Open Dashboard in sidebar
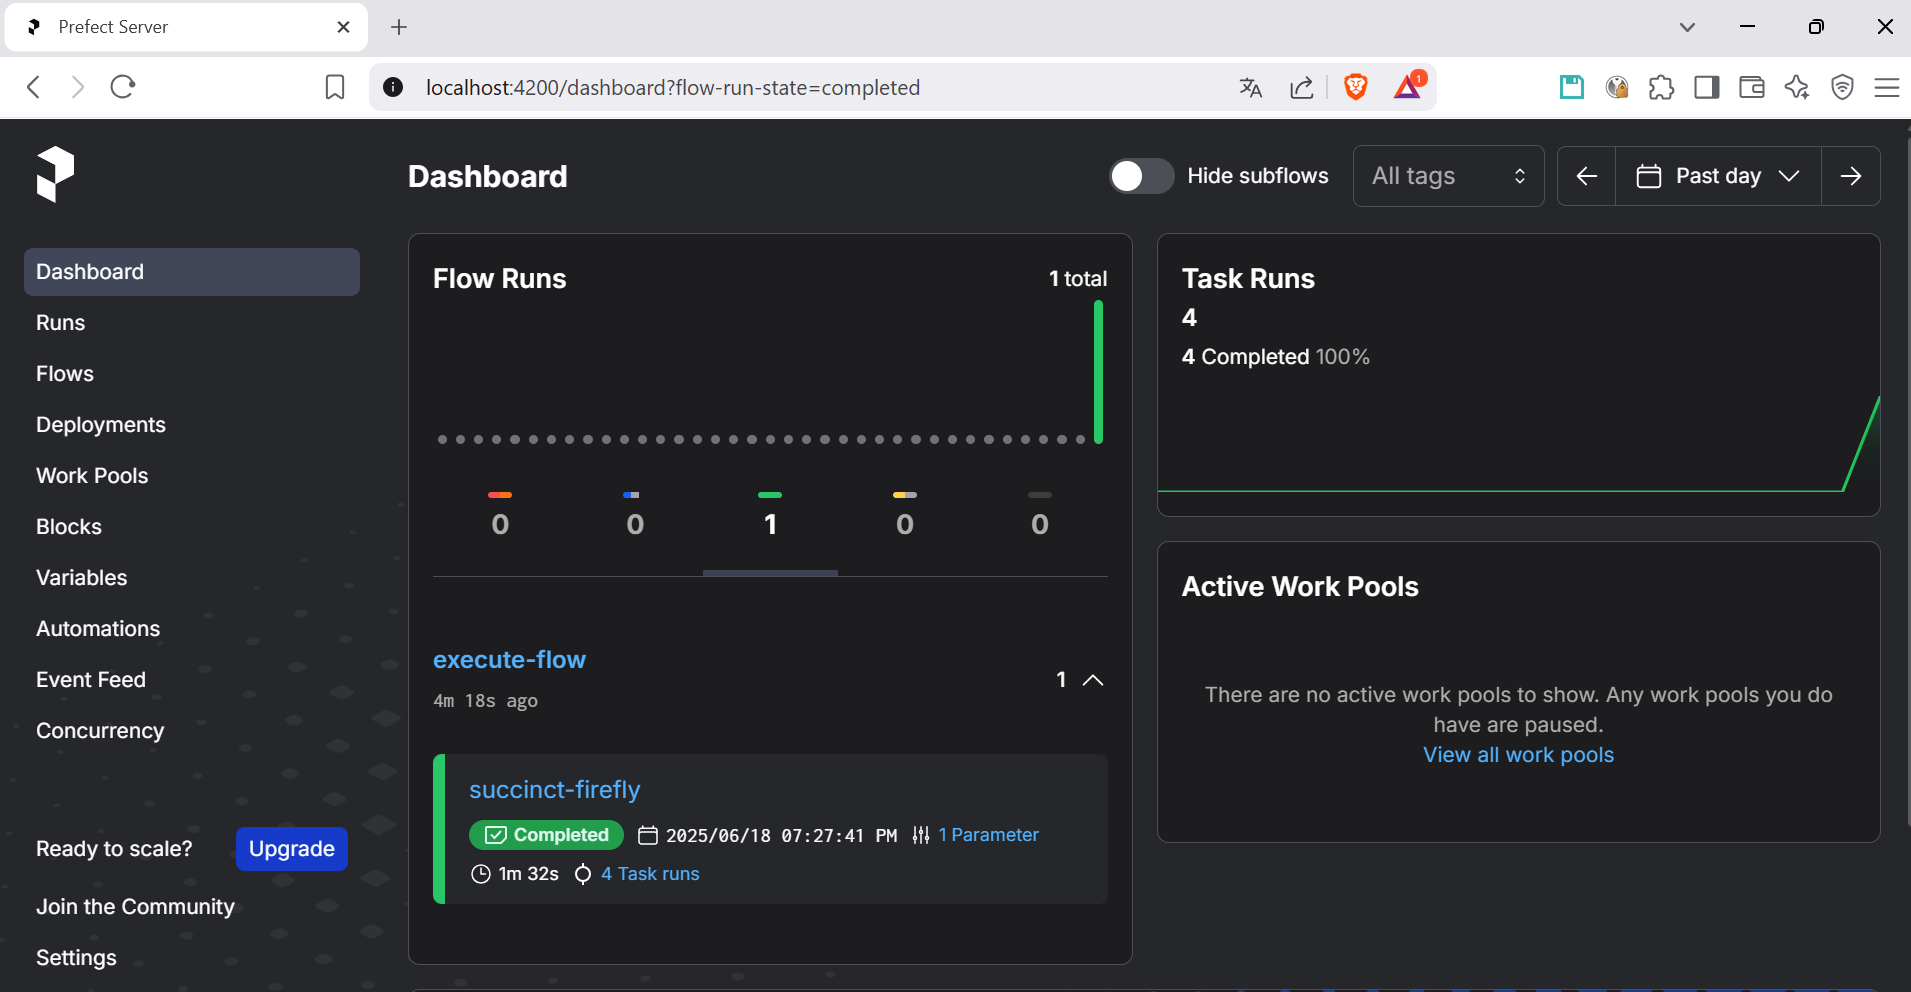This screenshot has width=1911, height=992. (192, 272)
